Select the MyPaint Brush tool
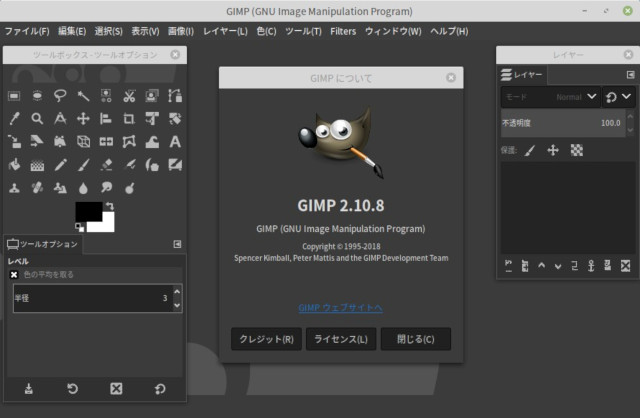The height and width of the screenshot is (418, 640). pos(175,165)
